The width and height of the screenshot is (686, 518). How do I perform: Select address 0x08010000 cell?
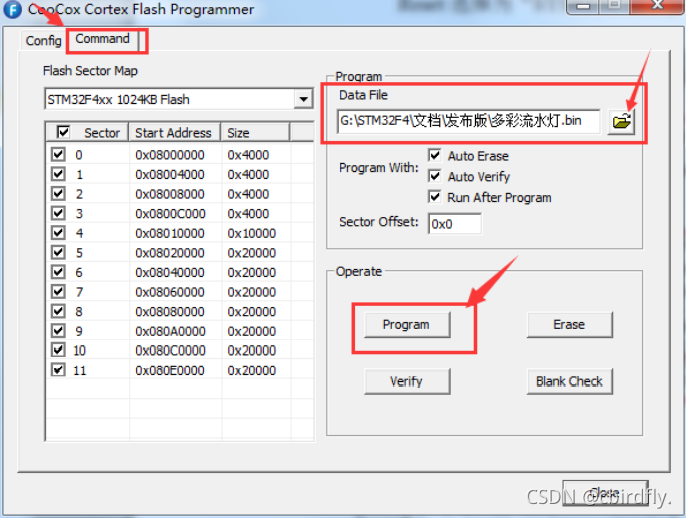tap(170, 233)
